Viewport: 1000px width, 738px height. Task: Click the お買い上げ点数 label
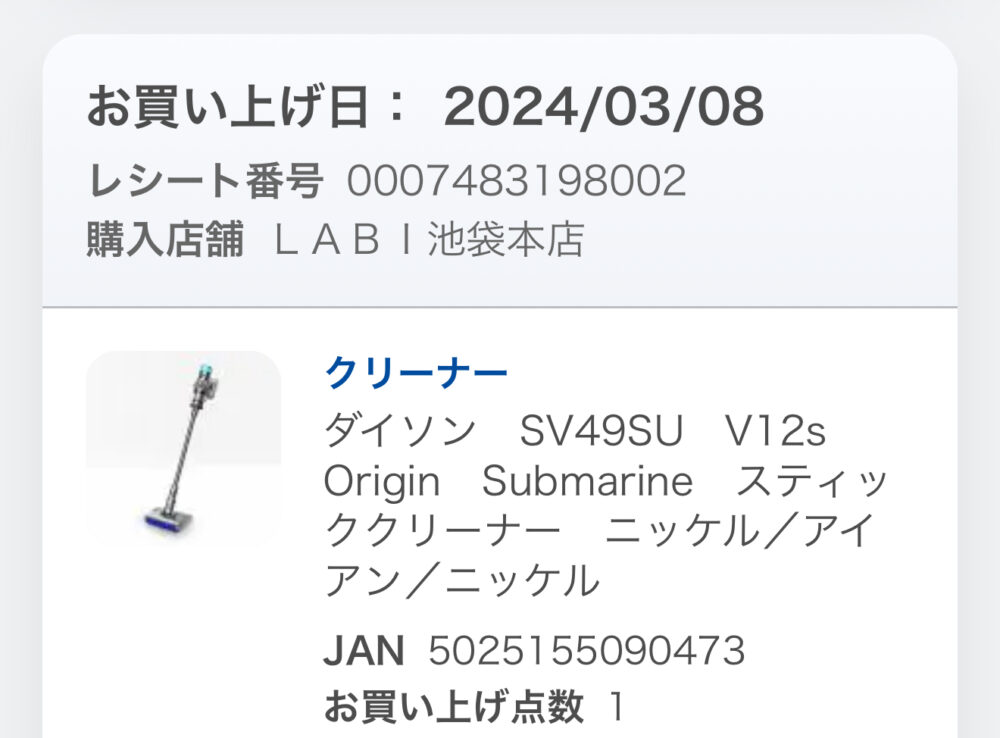coord(453,708)
